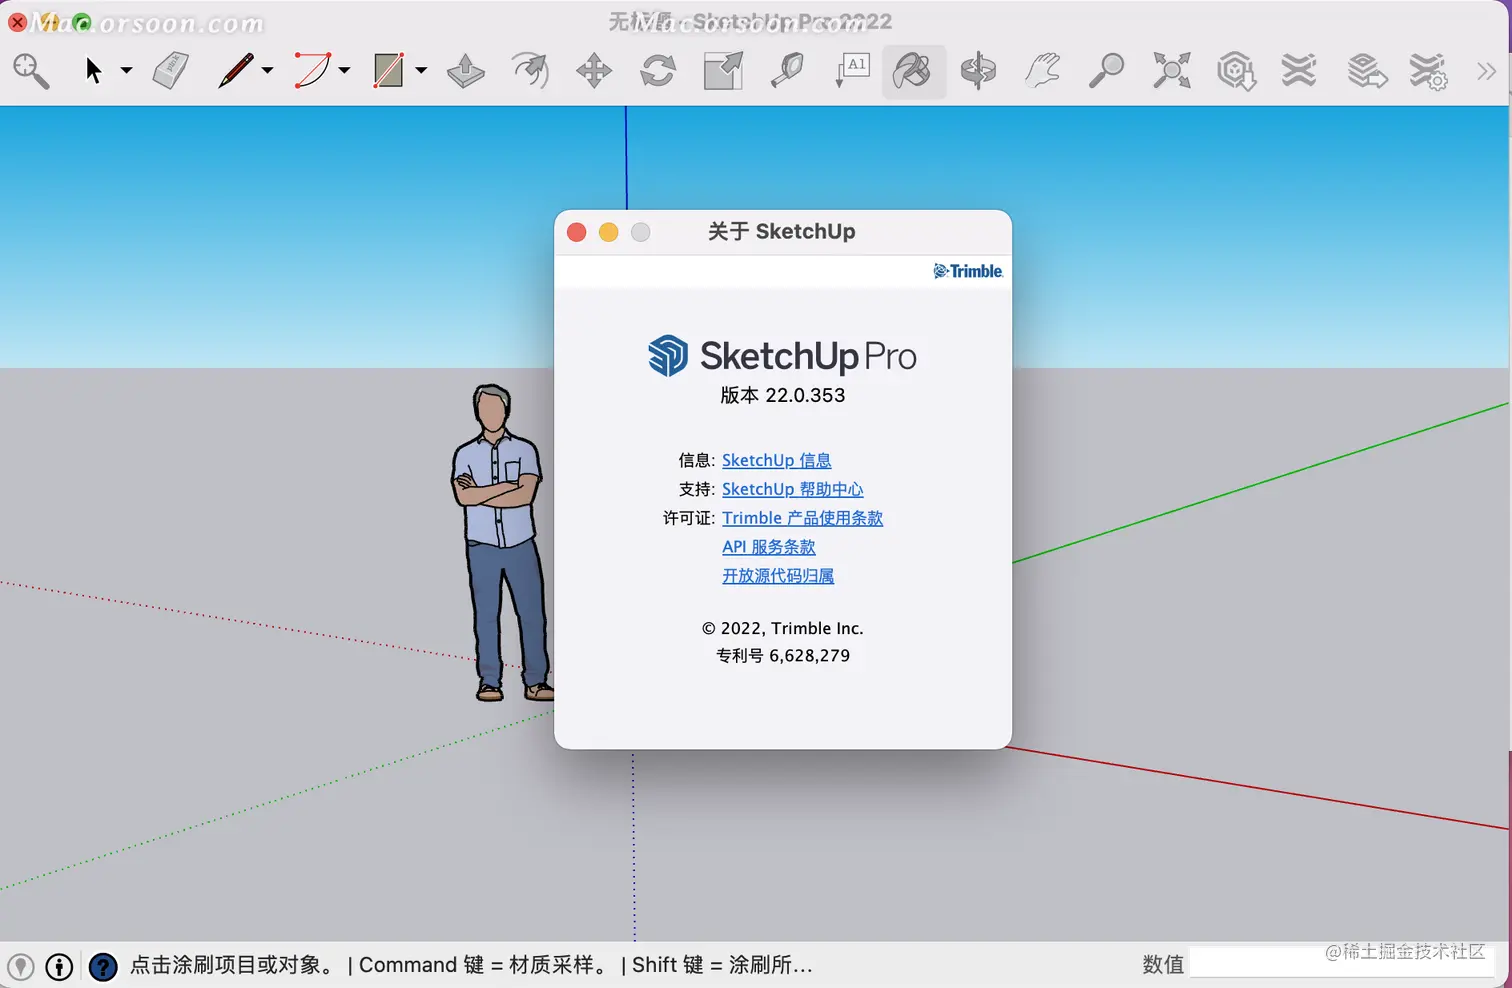Image resolution: width=1512 pixels, height=988 pixels.
Task: Choose the Eraser tool
Action: point(171,71)
